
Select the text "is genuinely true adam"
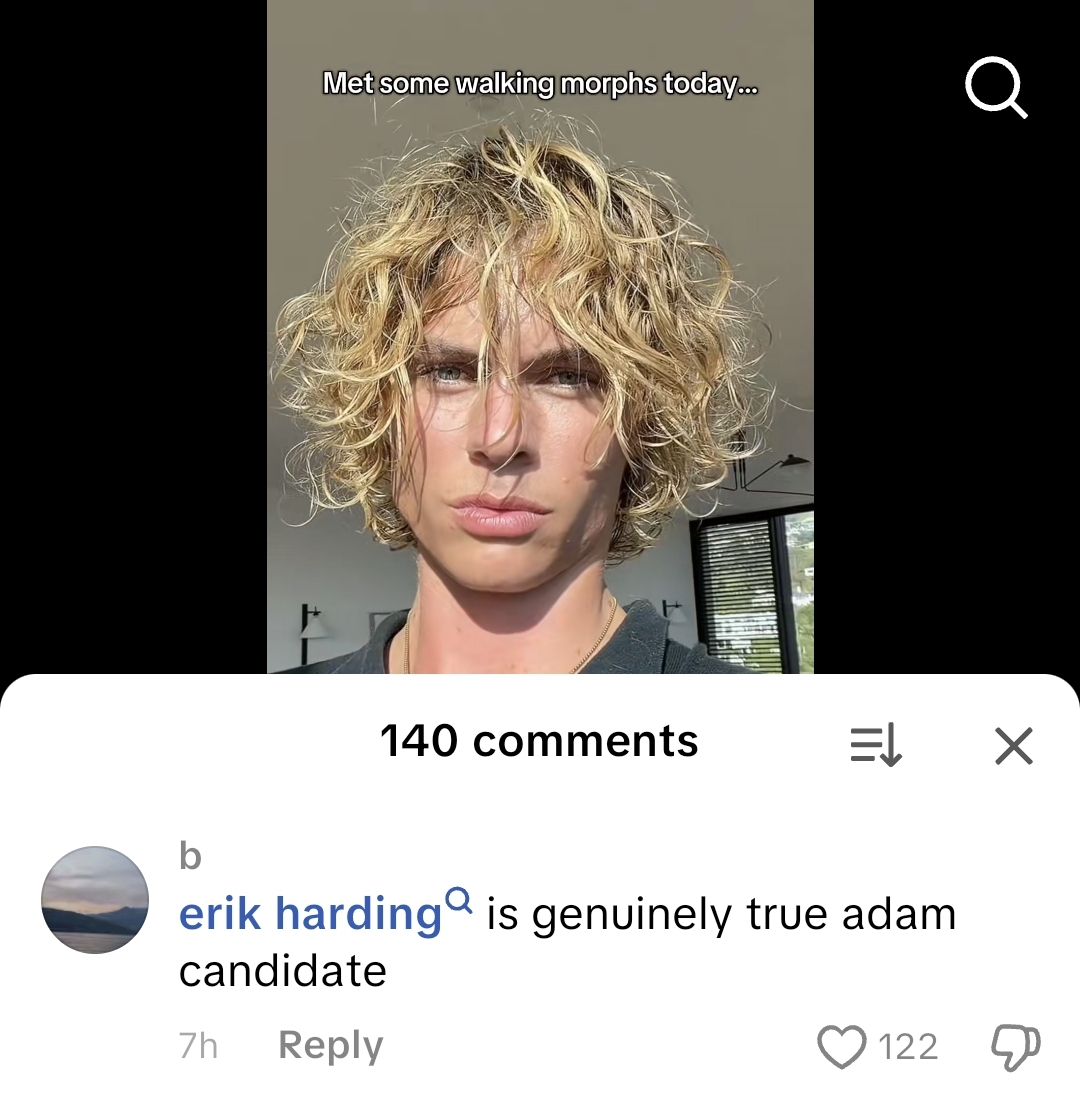[x=721, y=915]
